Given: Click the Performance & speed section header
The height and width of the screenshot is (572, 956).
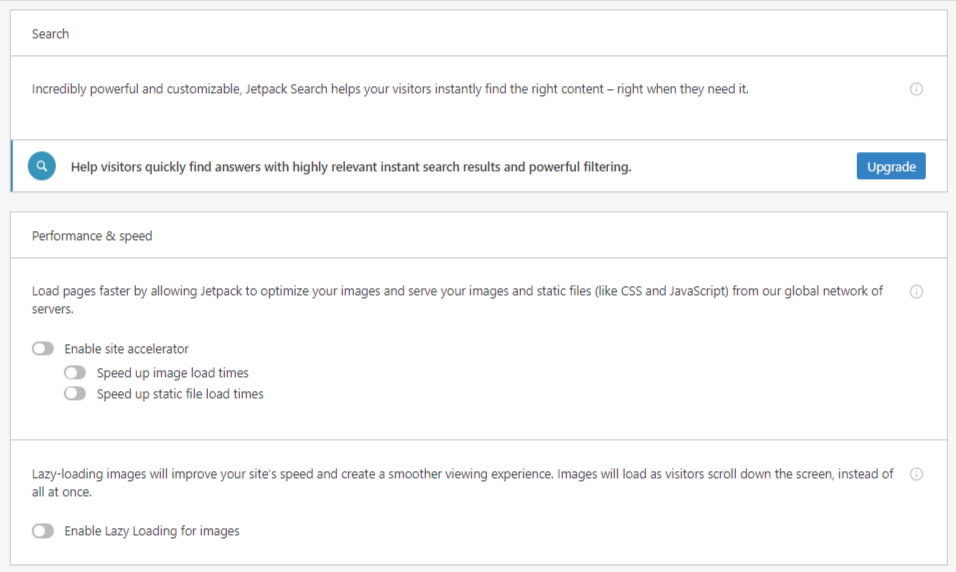Looking at the screenshot, I should [x=92, y=236].
